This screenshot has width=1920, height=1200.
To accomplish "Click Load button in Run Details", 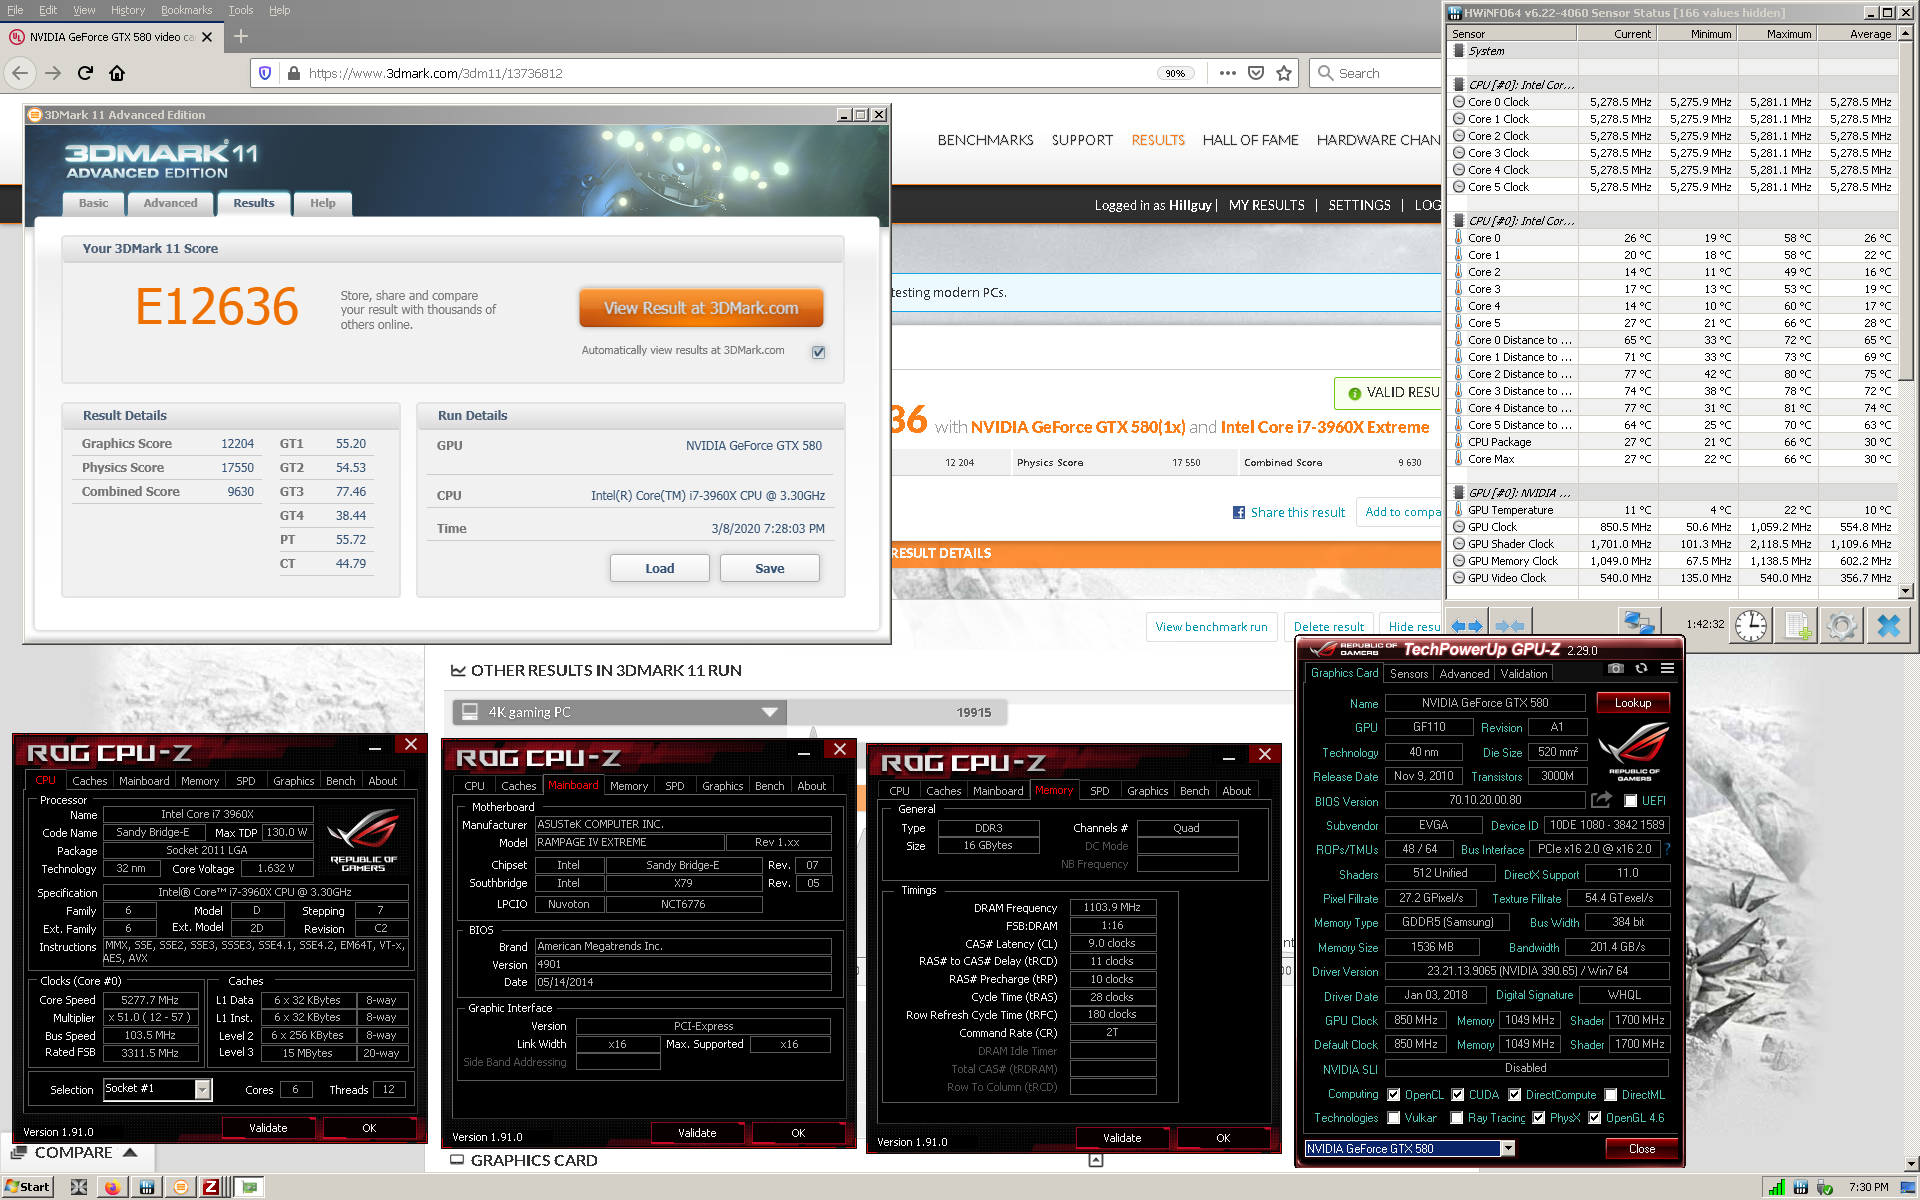I will (x=659, y=568).
